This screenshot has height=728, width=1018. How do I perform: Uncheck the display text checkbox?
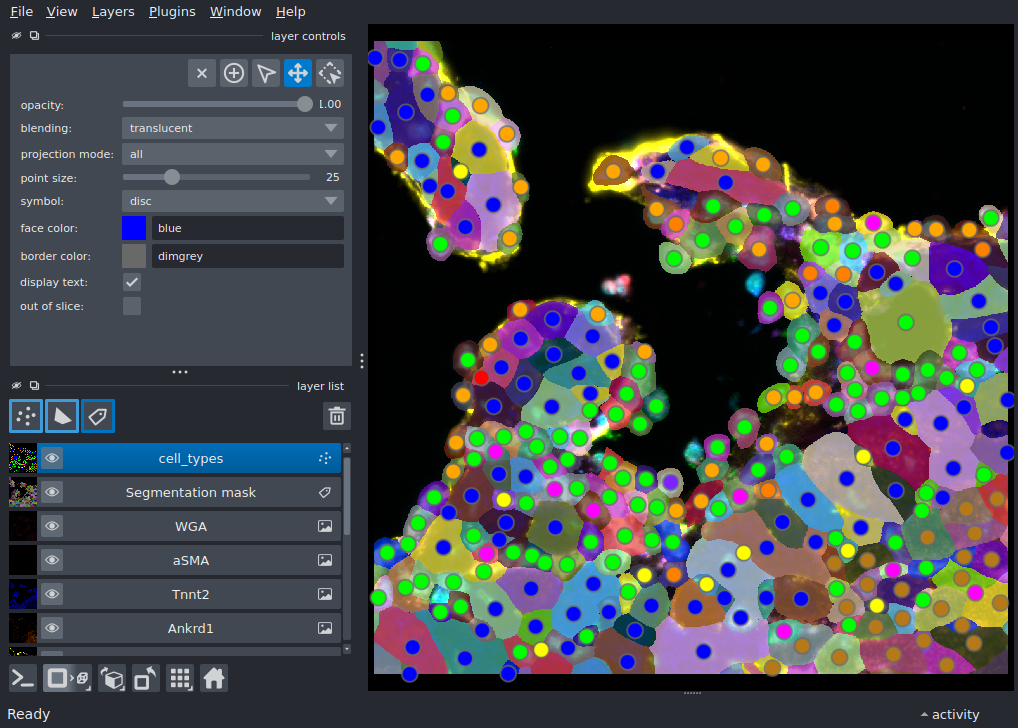click(x=132, y=282)
